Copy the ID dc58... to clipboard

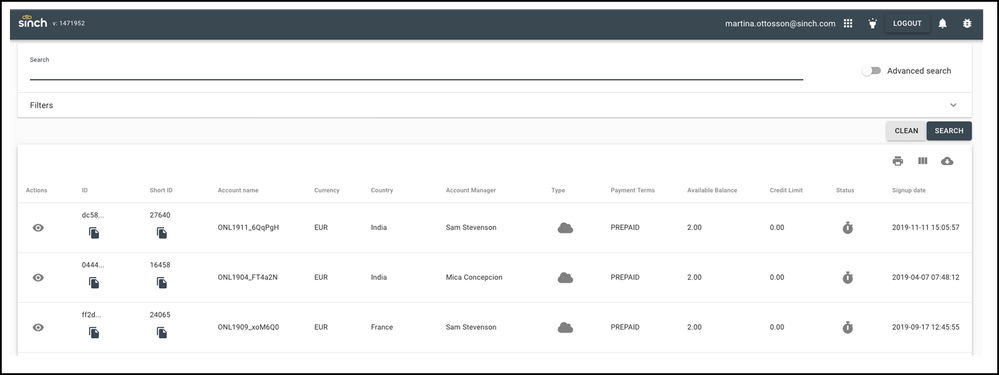(94, 233)
